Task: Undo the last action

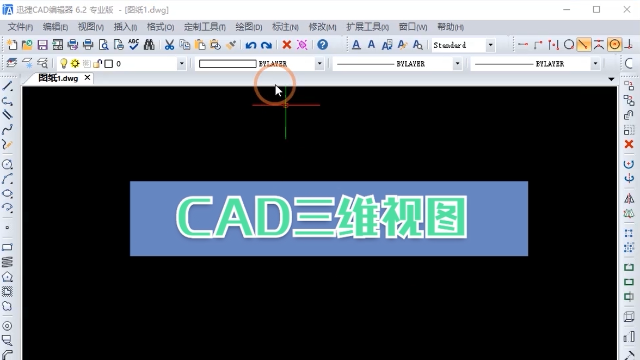Action: [x=251, y=45]
